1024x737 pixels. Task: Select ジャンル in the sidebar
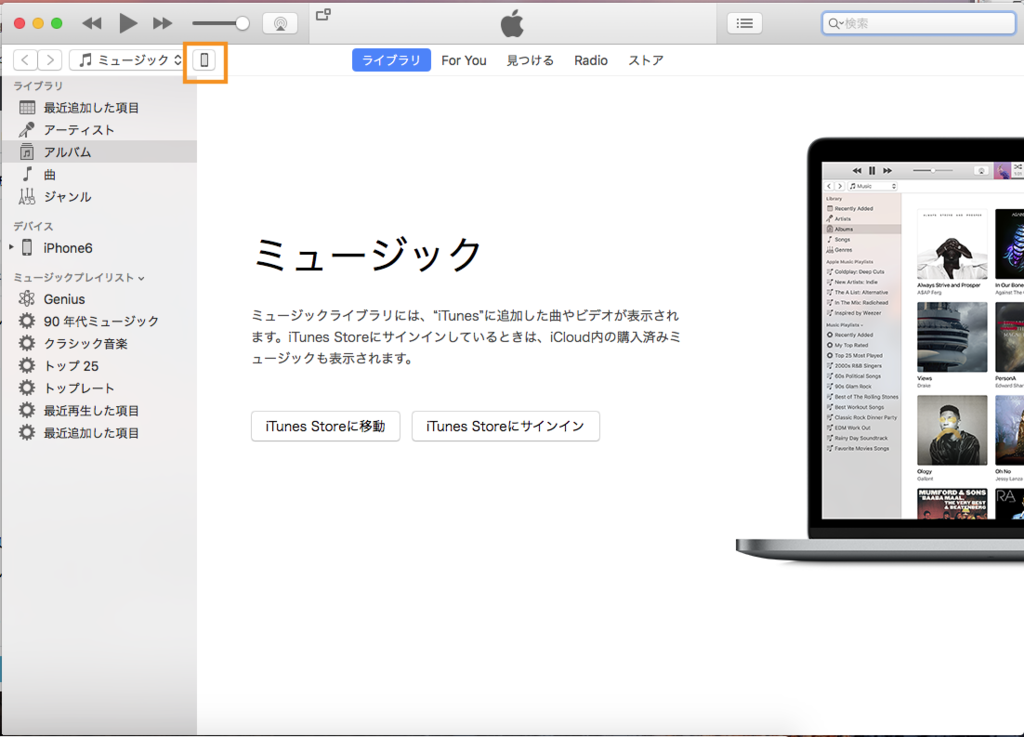pos(99,196)
